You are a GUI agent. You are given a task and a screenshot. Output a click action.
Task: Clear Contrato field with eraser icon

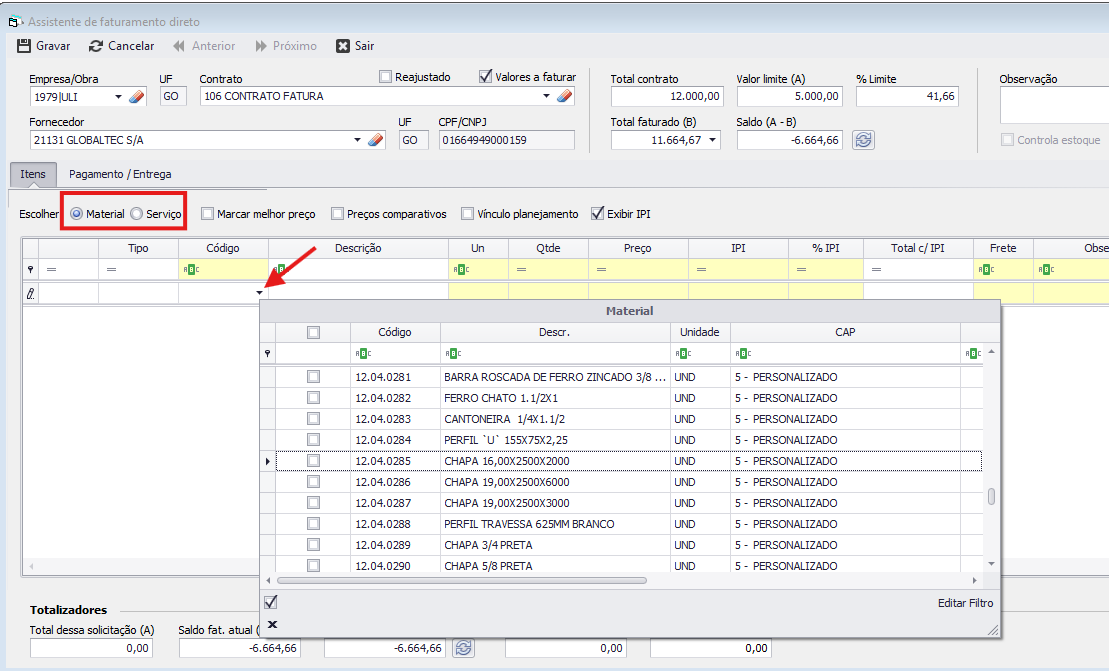click(565, 97)
